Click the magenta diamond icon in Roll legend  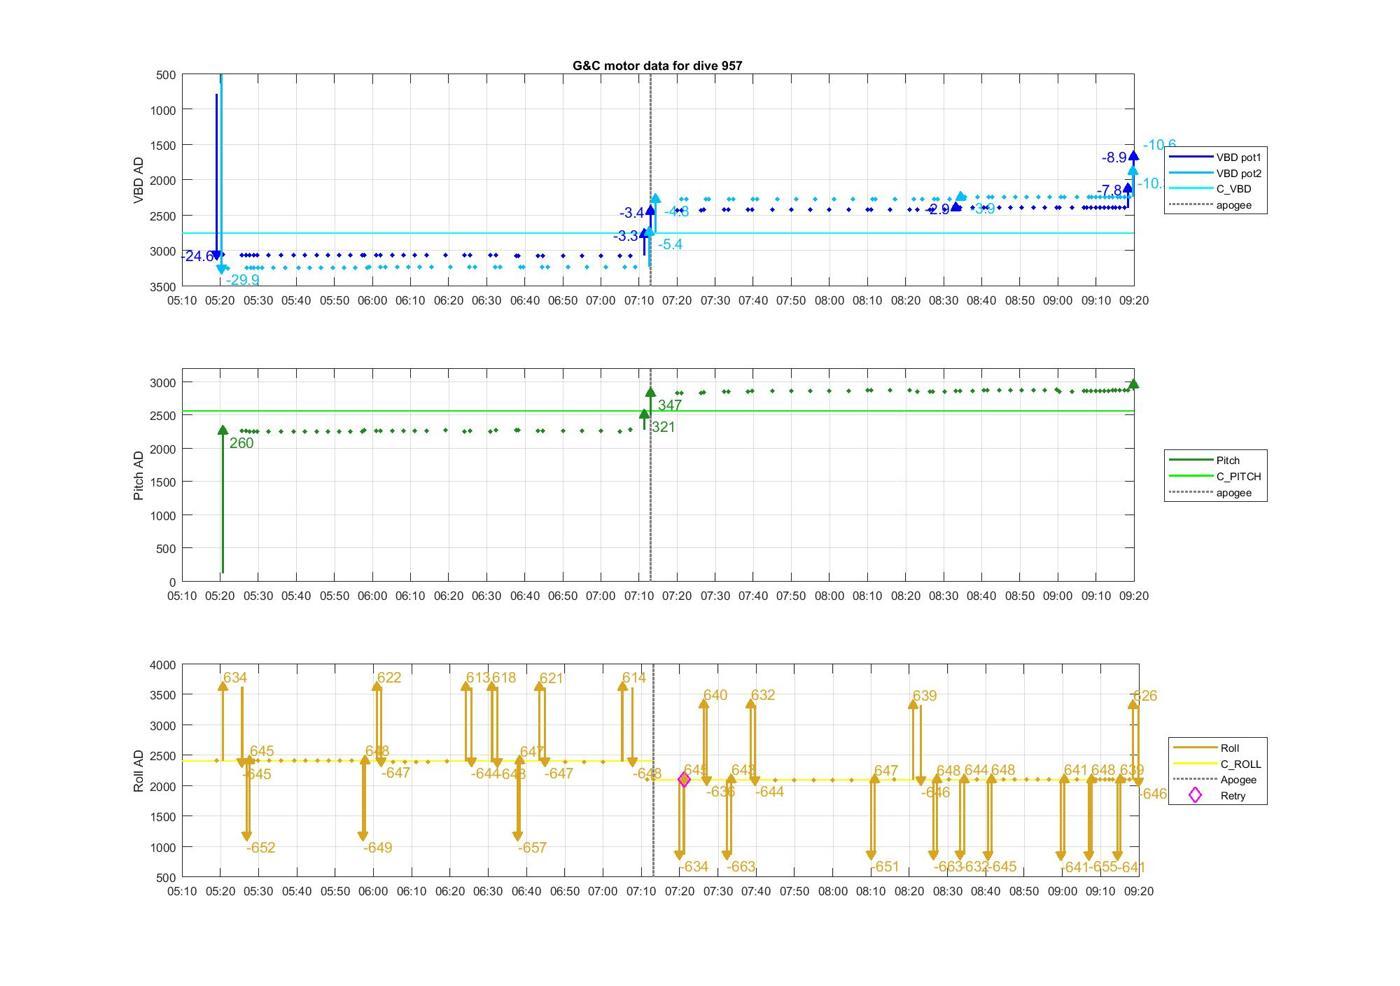(x=1195, y=796)
